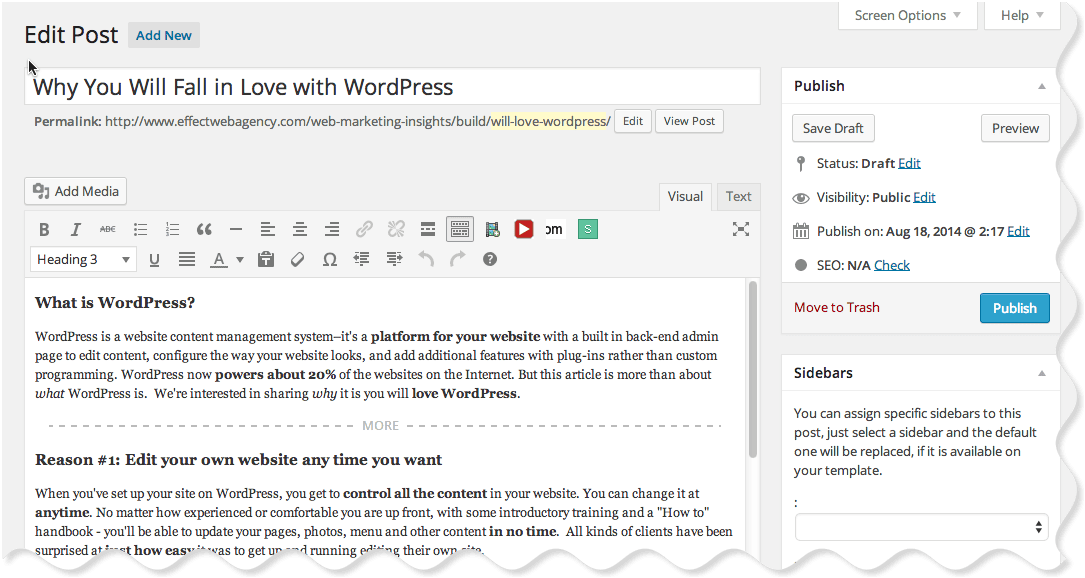Screen dimensions: 1085x578
Task: Switch to the Text editor tab
Action: pyautogui.click(x=738, y=197)
